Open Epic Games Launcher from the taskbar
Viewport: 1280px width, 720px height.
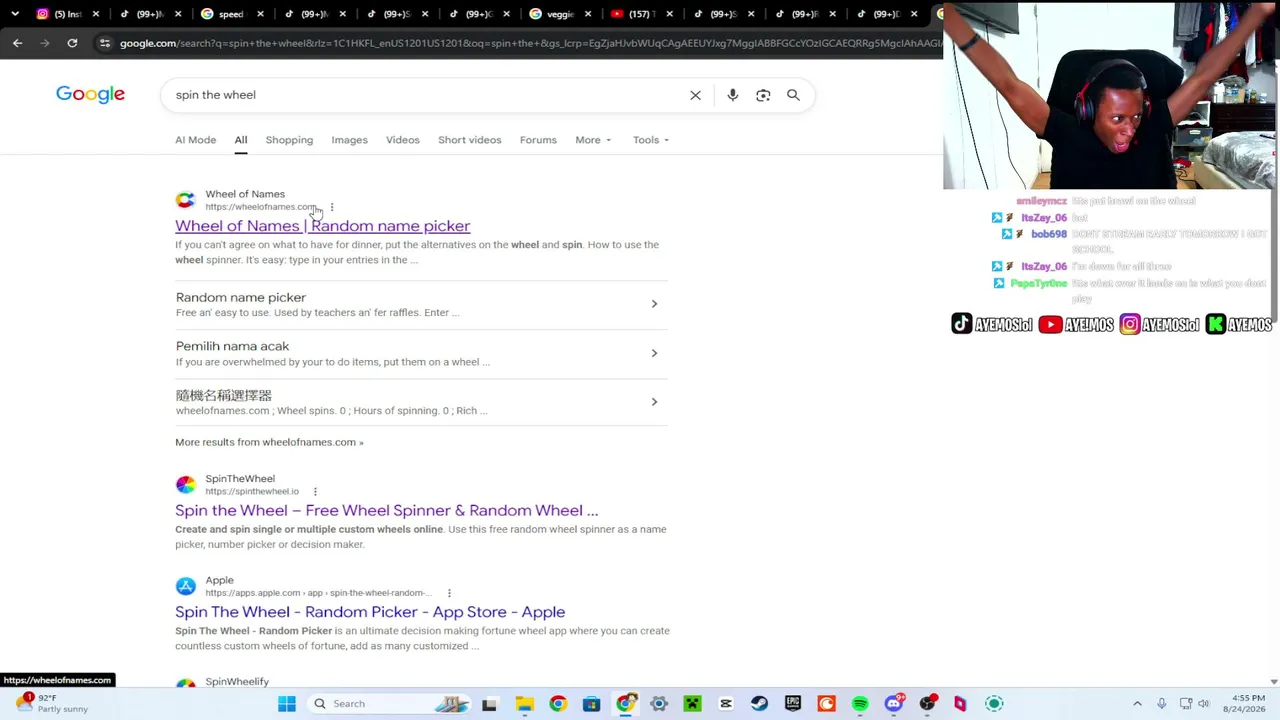point(793,704)
